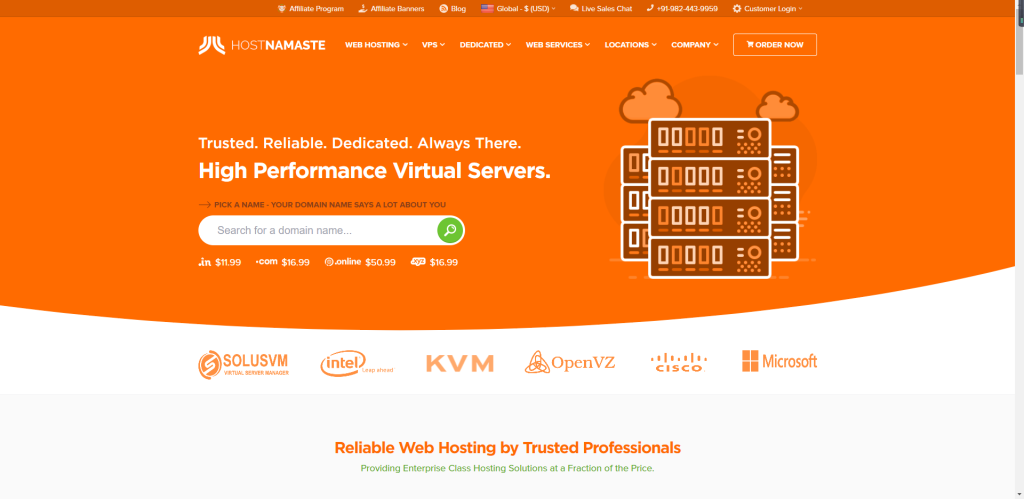1024x499 pixels.
Task: Open the Affiliate Program link
Action: click(316, 8)
